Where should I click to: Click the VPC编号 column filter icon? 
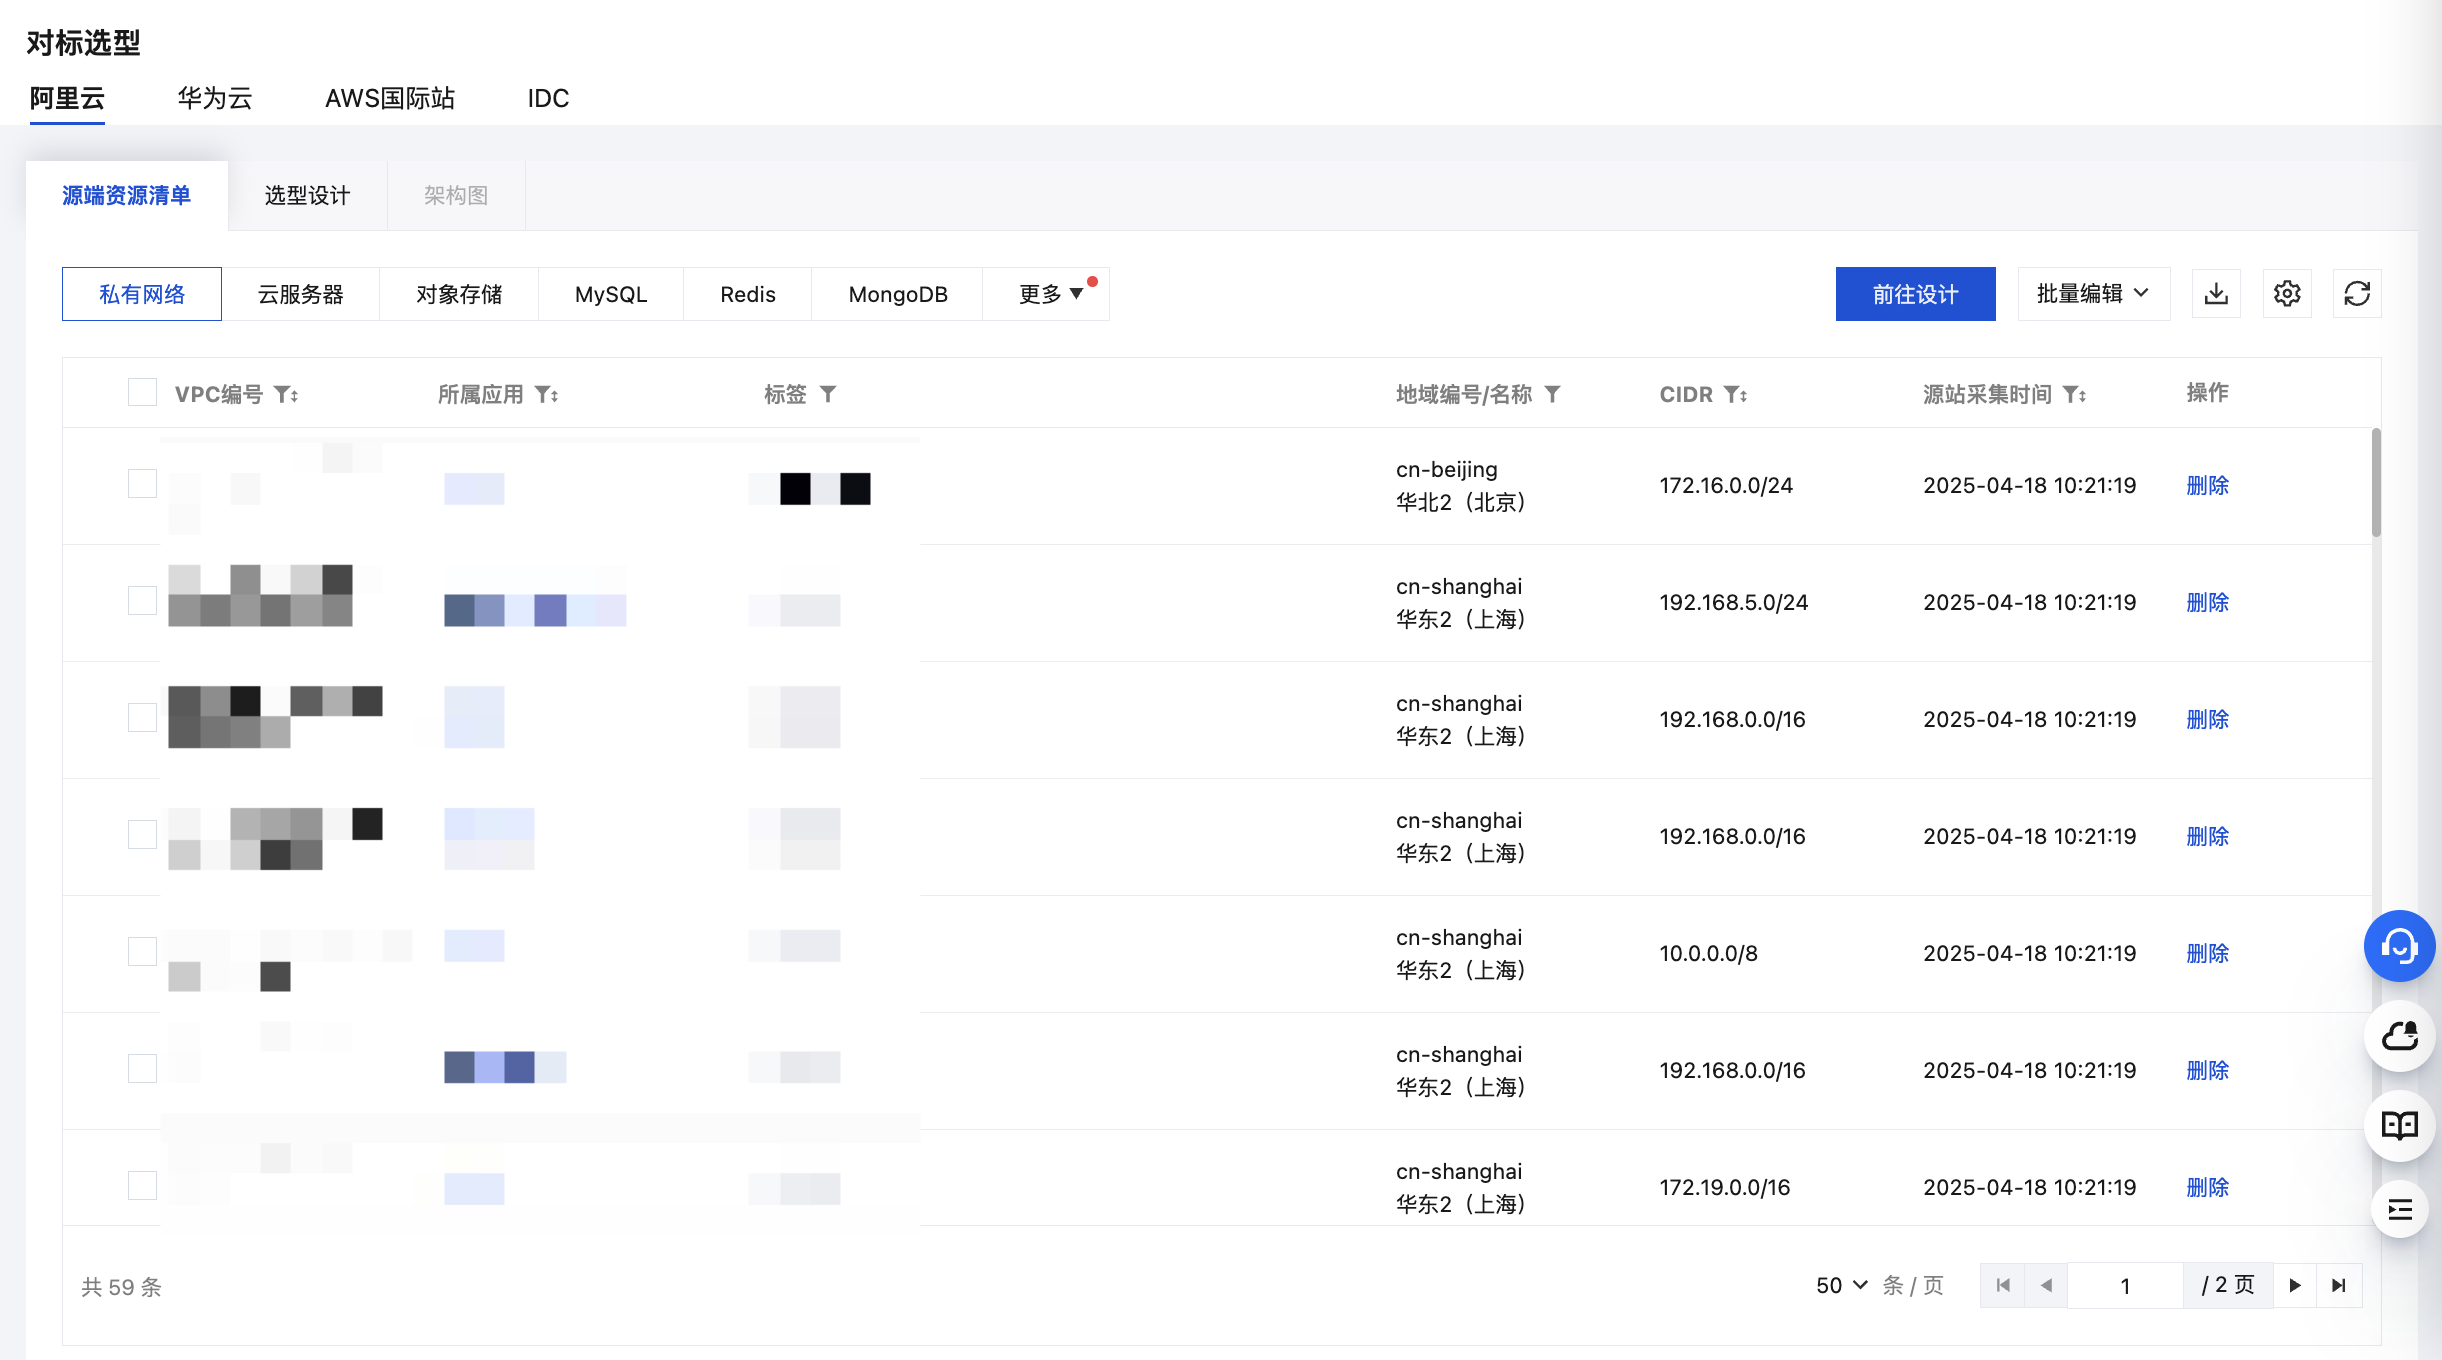click(282, 395)
